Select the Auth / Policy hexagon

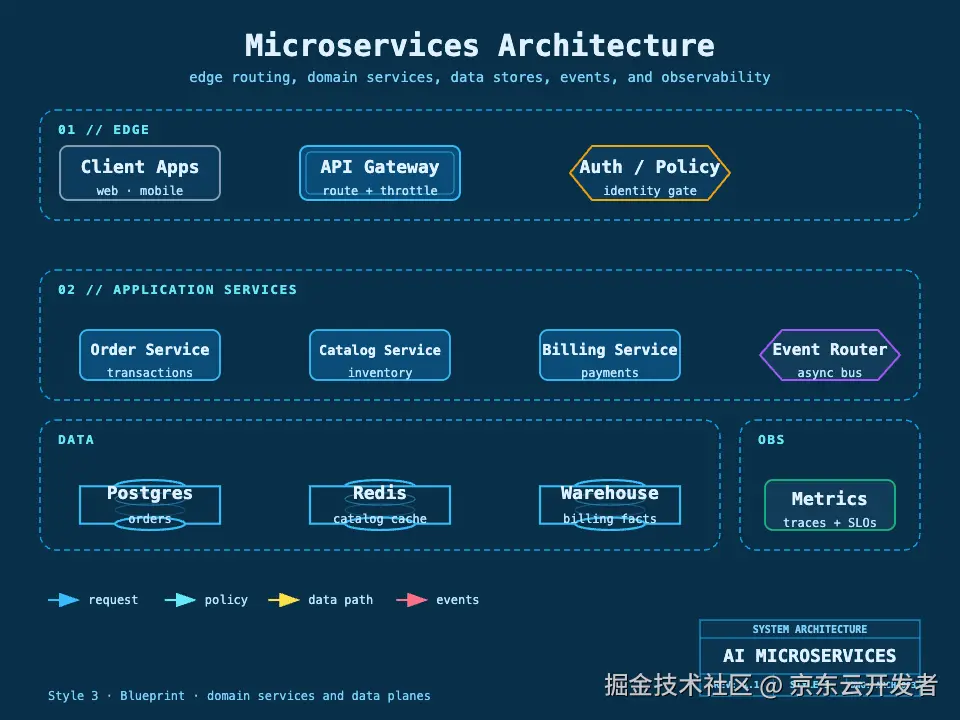(650, 173)
